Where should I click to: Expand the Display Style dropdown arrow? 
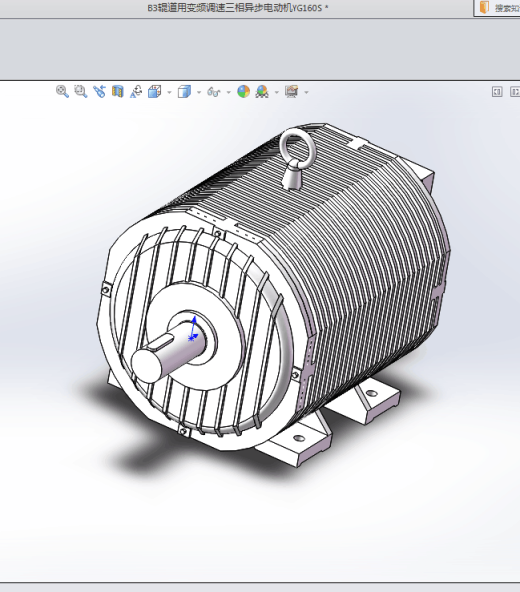tap(199, 92)
